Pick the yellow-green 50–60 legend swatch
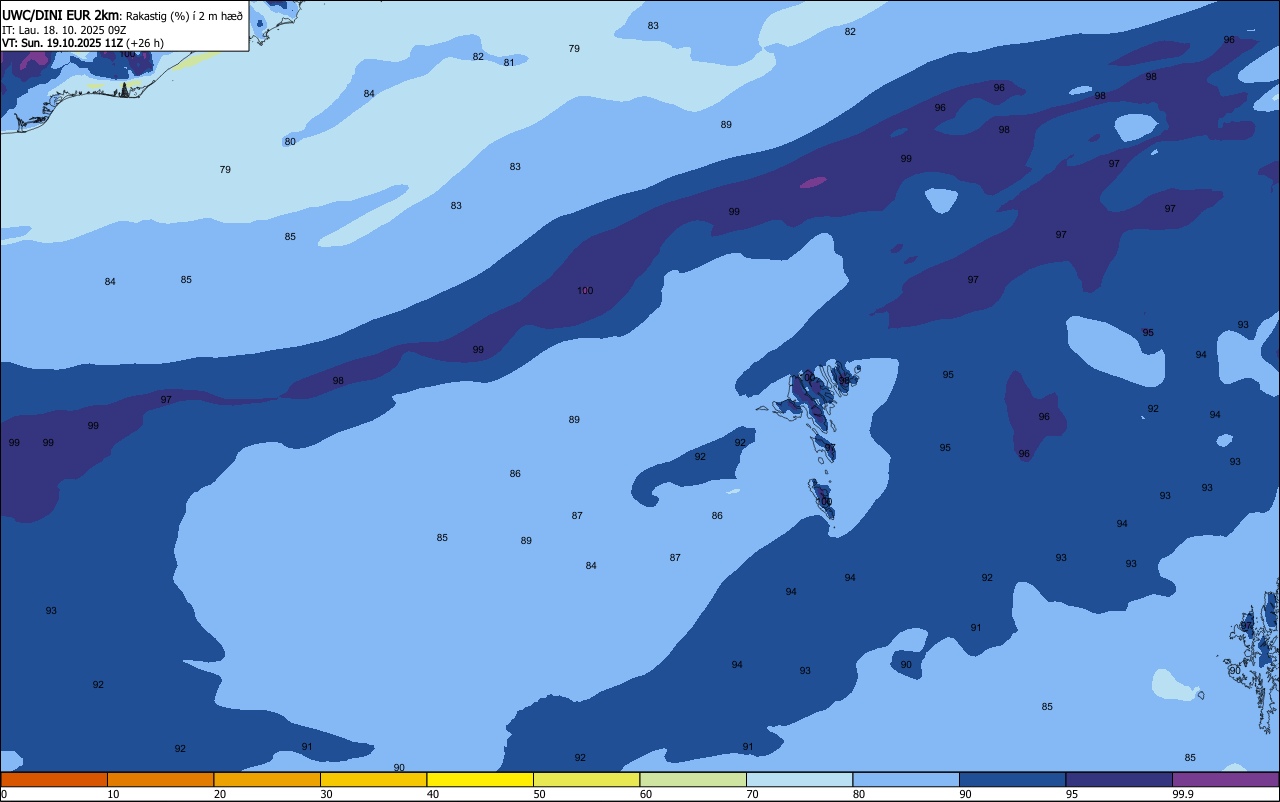 click(x=586, y=779)
